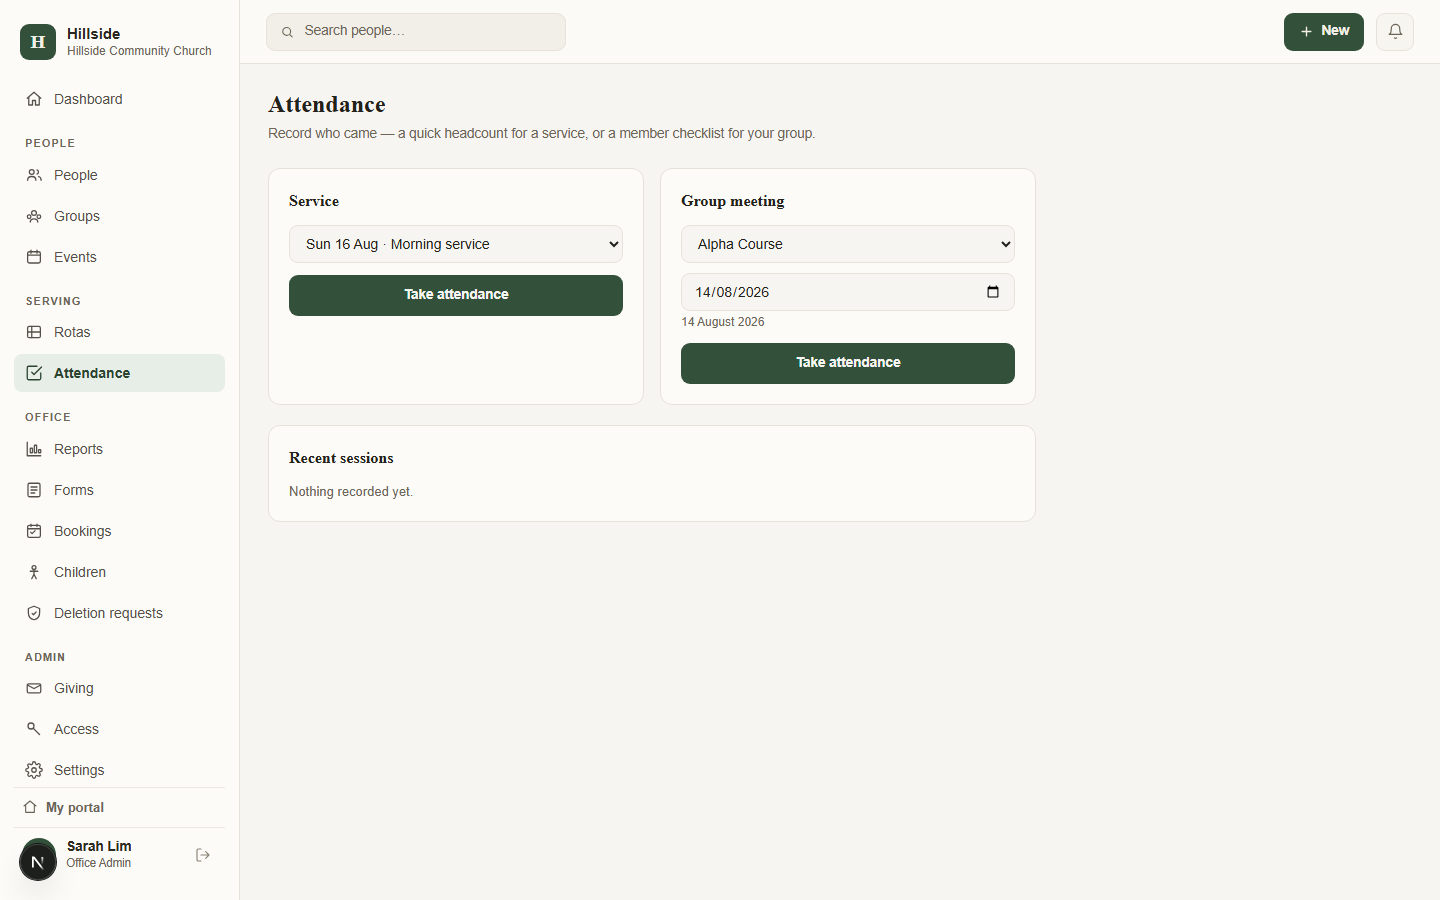Click the Groups icon in the sidebar
The height and width of the screenshot is (900, 1440).
(x=34, y=216)
